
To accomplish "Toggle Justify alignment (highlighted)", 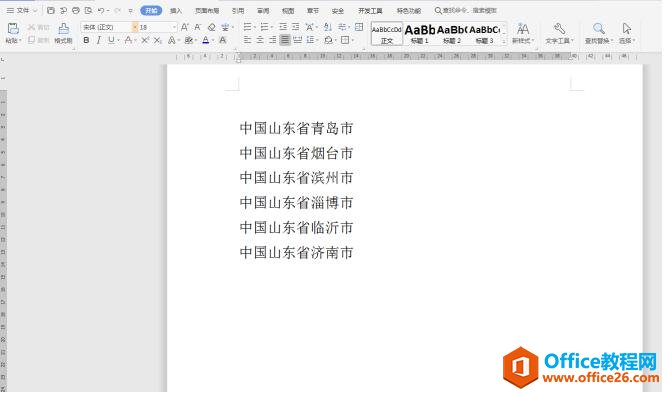I will pyautogui.click(x=285, y=40).
